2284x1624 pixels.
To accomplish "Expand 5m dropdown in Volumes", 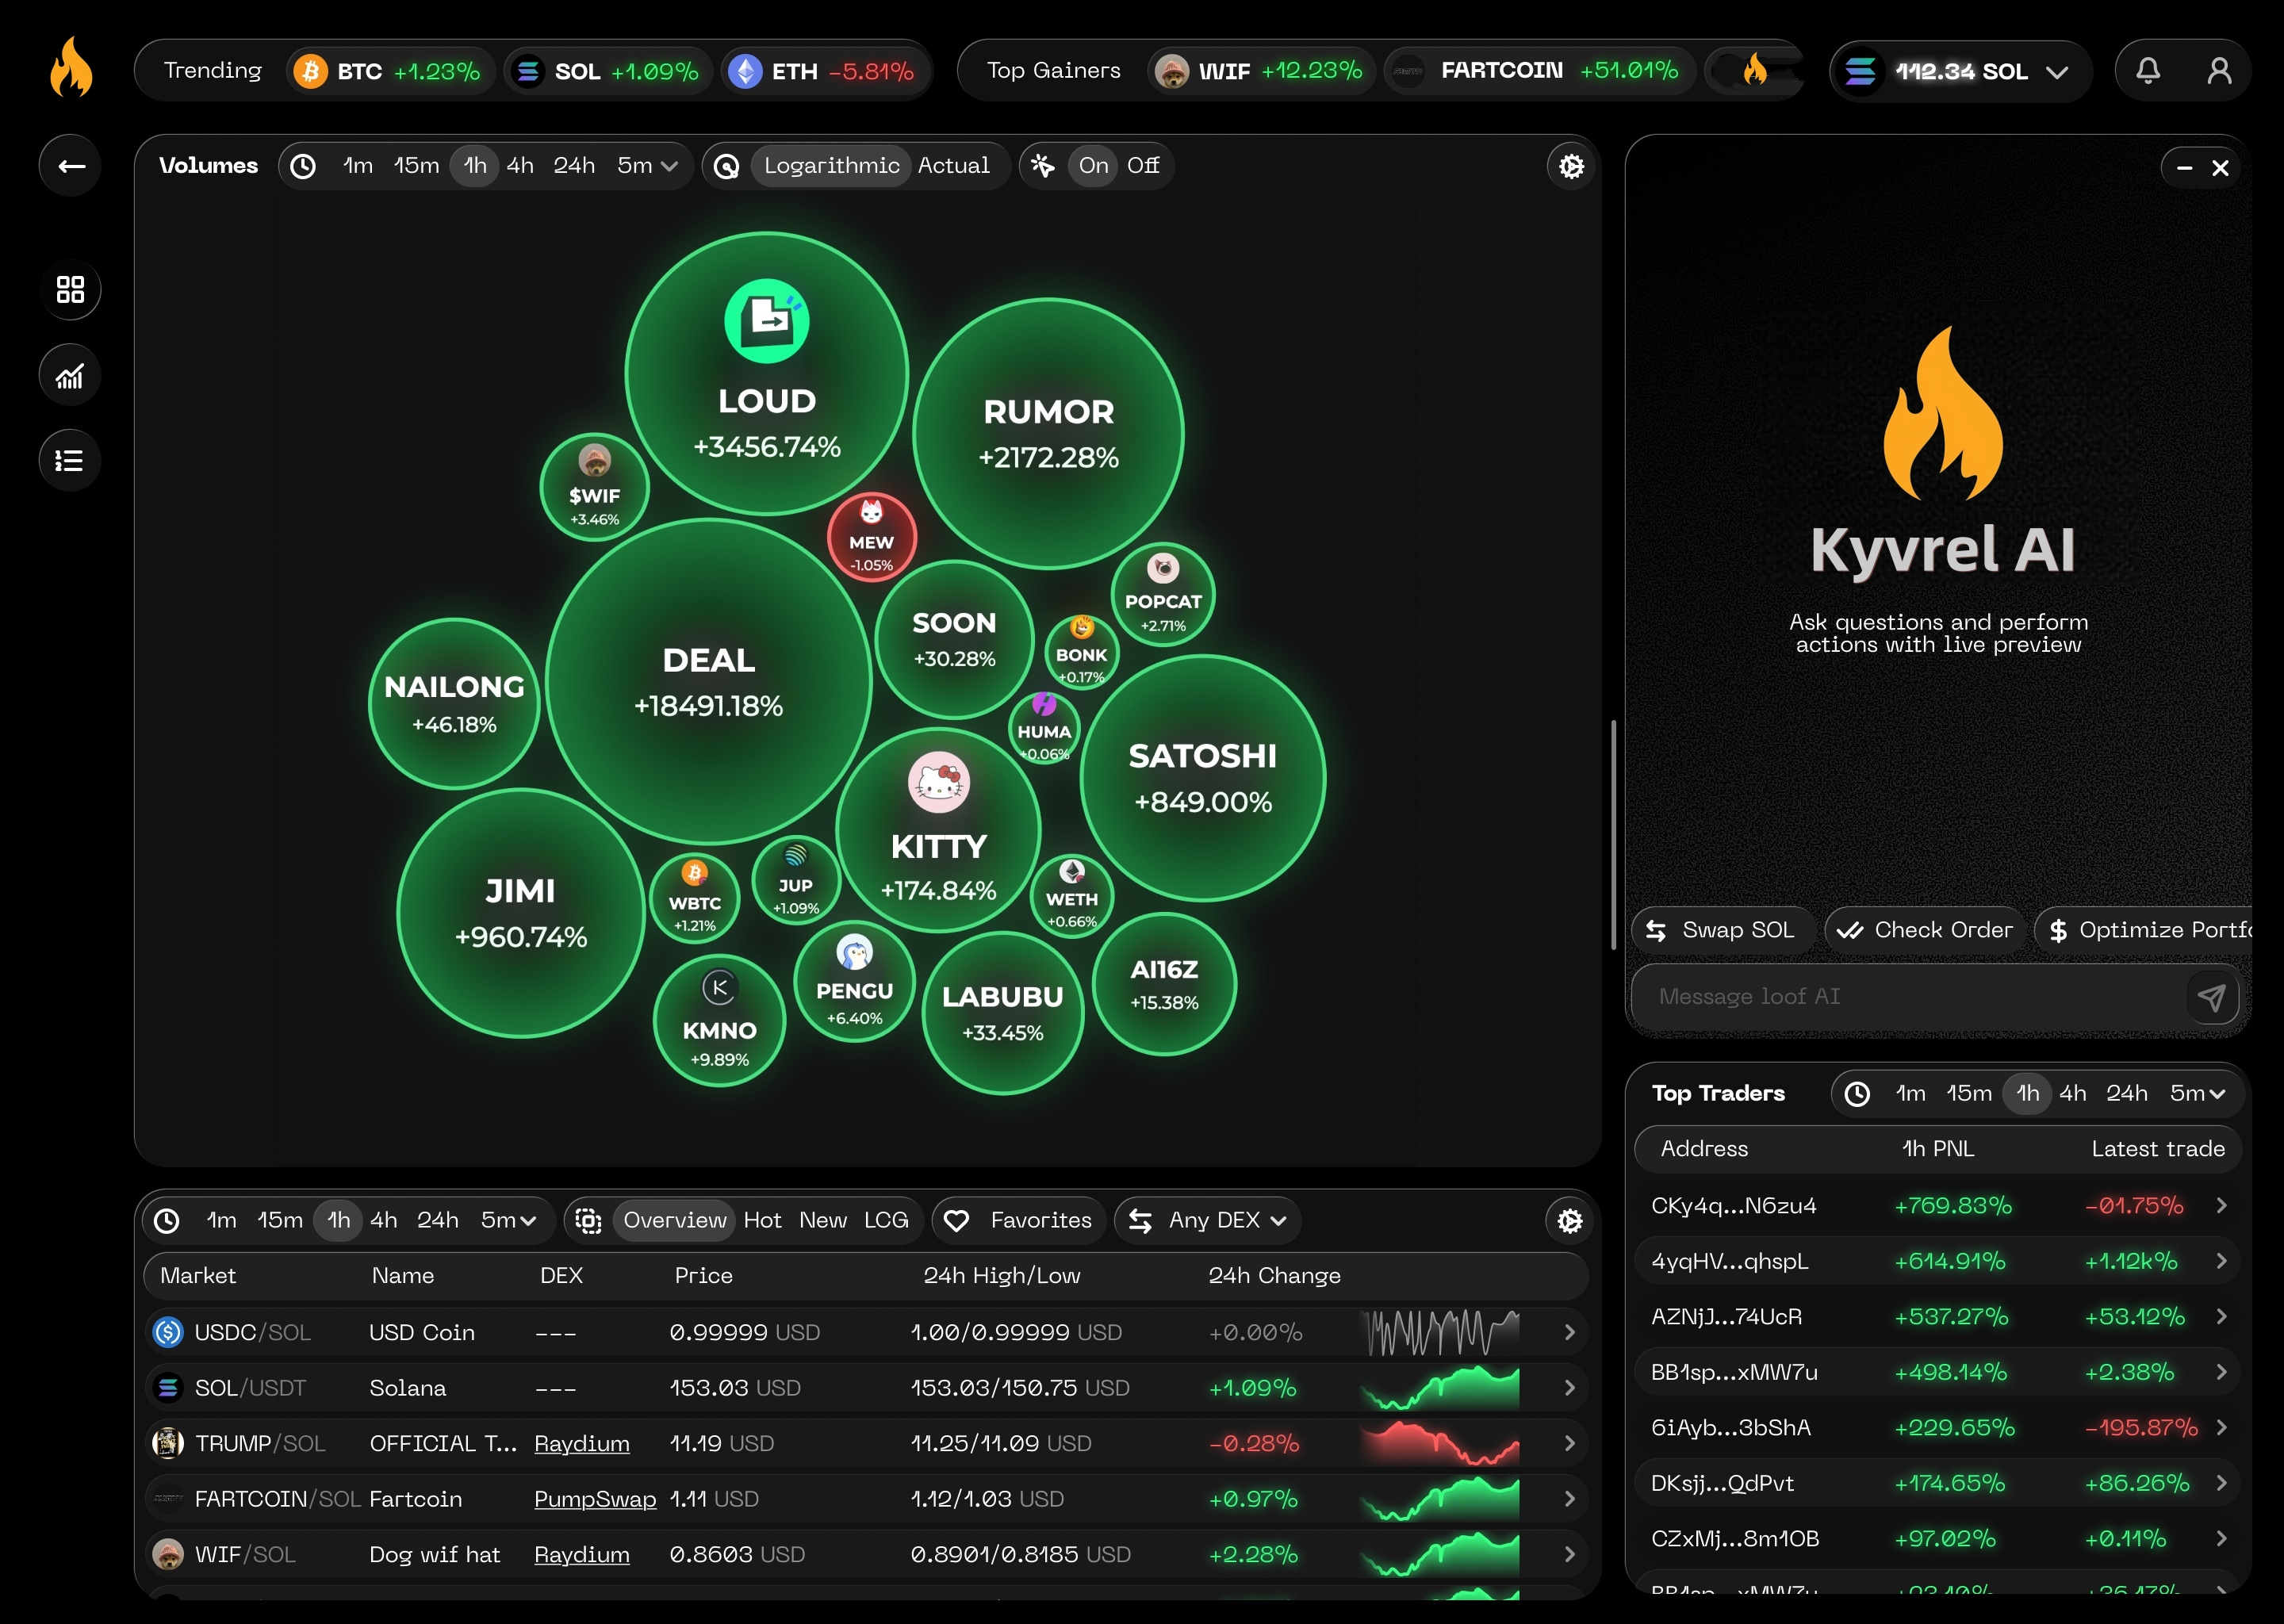I will [x=647, y=165].
